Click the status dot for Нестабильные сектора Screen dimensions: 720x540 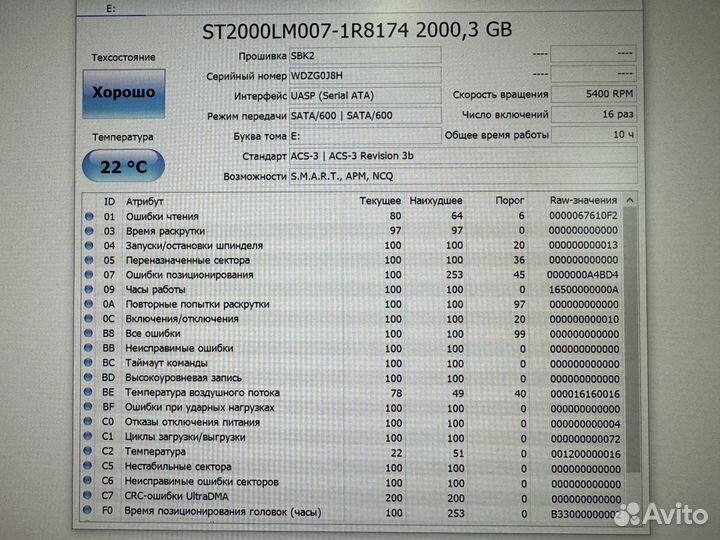87,466
